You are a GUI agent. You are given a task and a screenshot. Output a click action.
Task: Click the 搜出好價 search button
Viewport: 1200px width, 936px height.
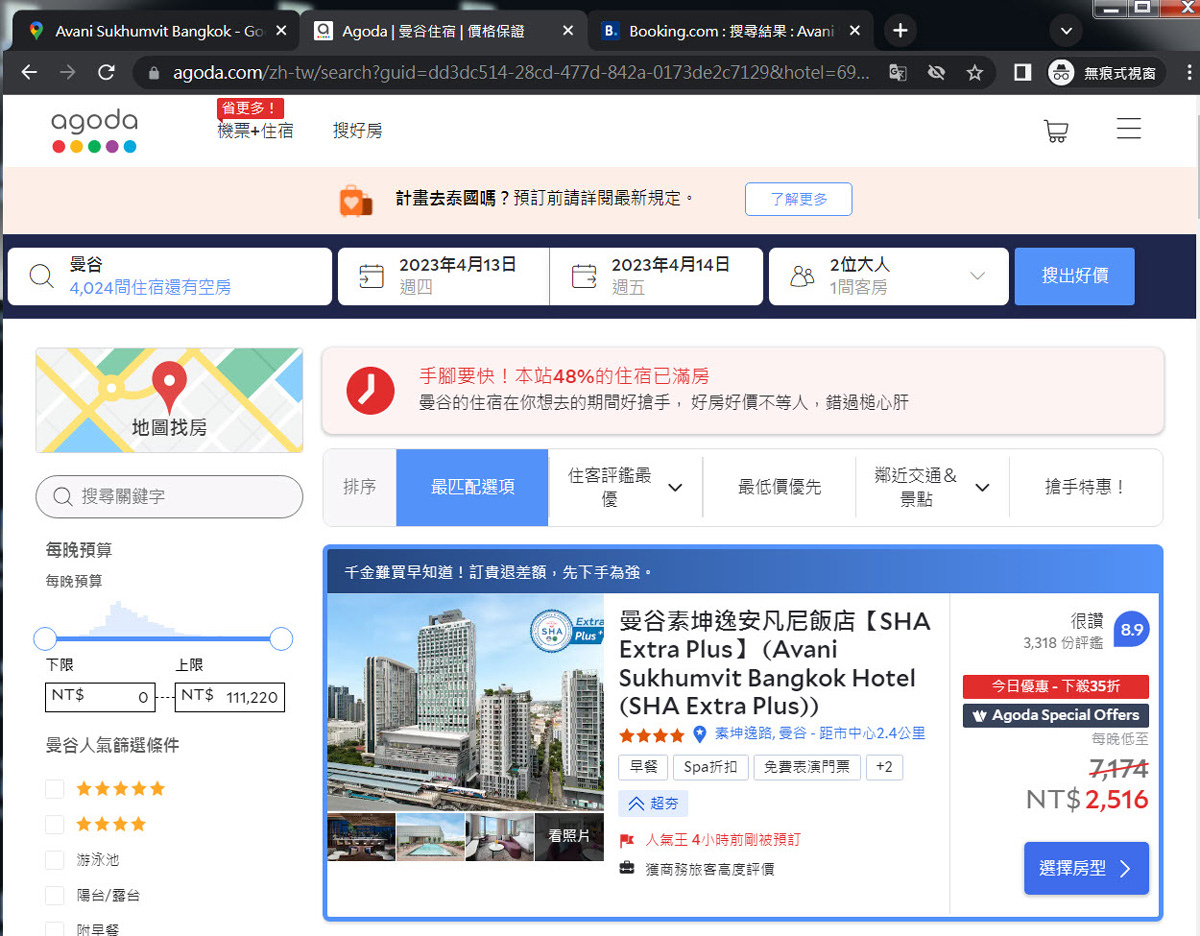tap(1074, 276)
